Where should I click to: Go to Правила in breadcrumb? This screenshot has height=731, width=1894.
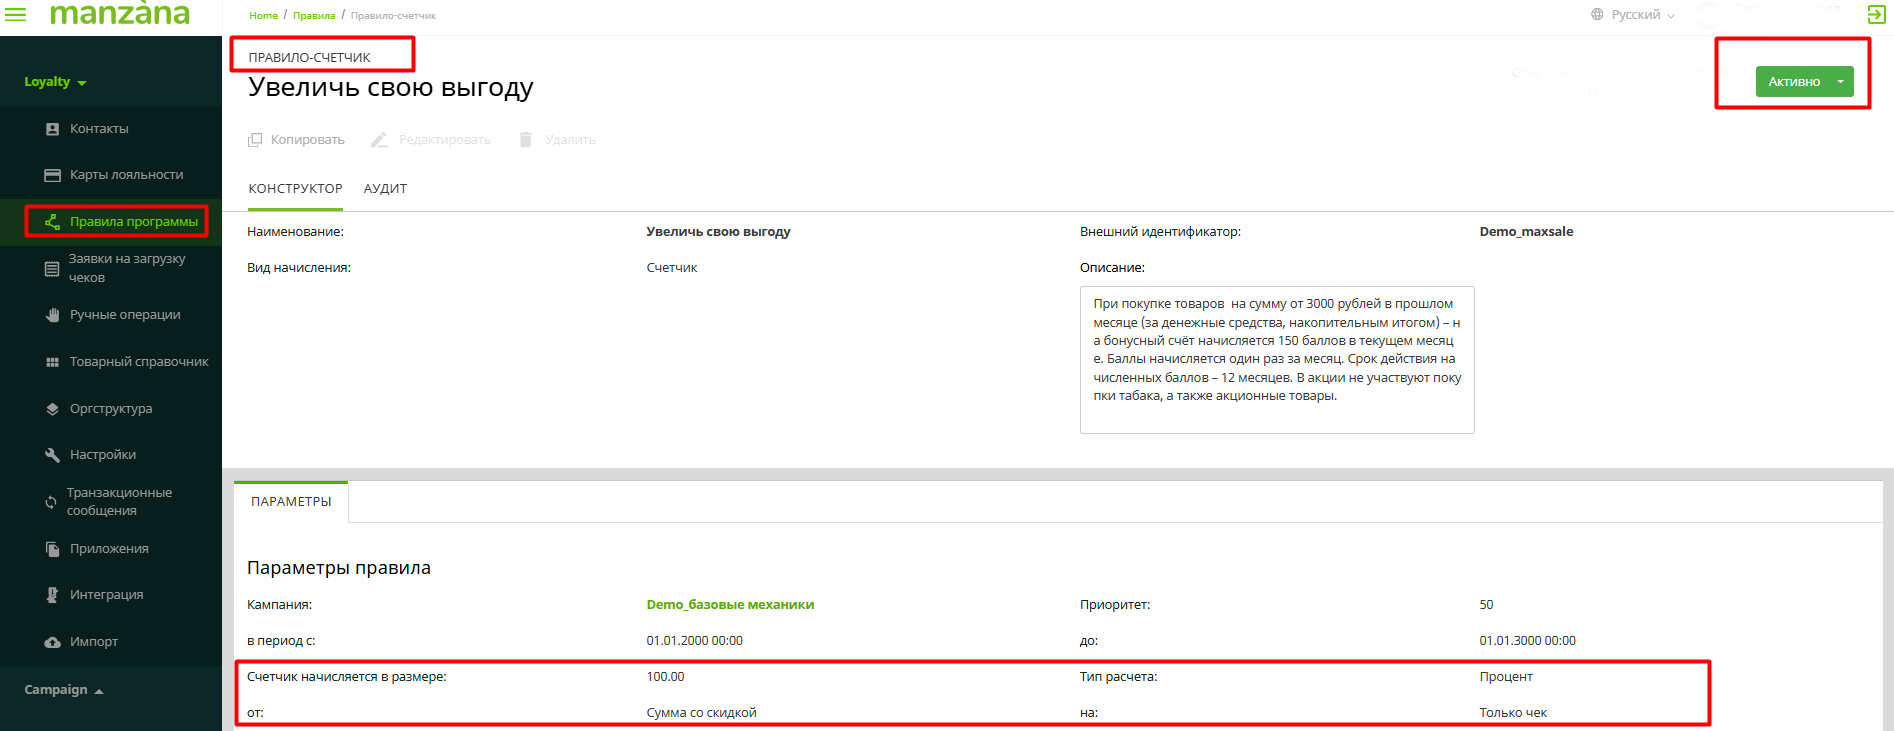(314, 16)
